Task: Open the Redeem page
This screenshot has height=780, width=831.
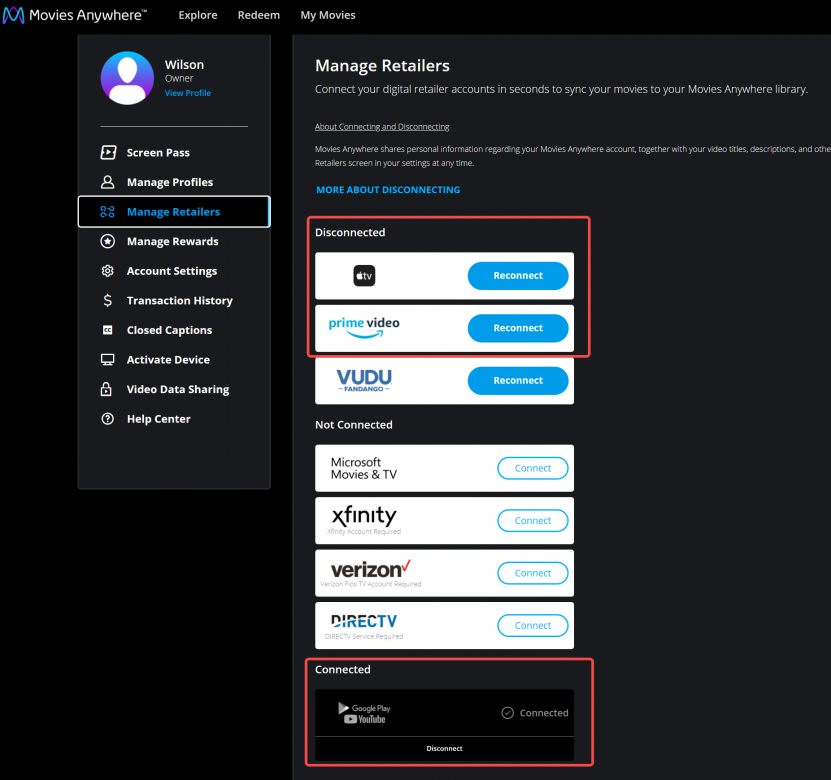Action: (259, 15)
